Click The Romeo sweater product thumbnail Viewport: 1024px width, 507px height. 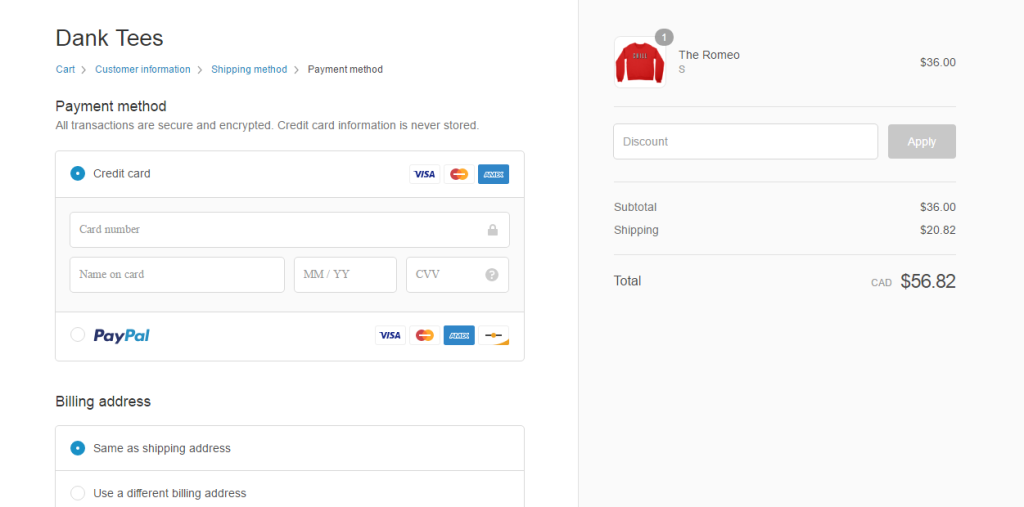pos(640,62)
